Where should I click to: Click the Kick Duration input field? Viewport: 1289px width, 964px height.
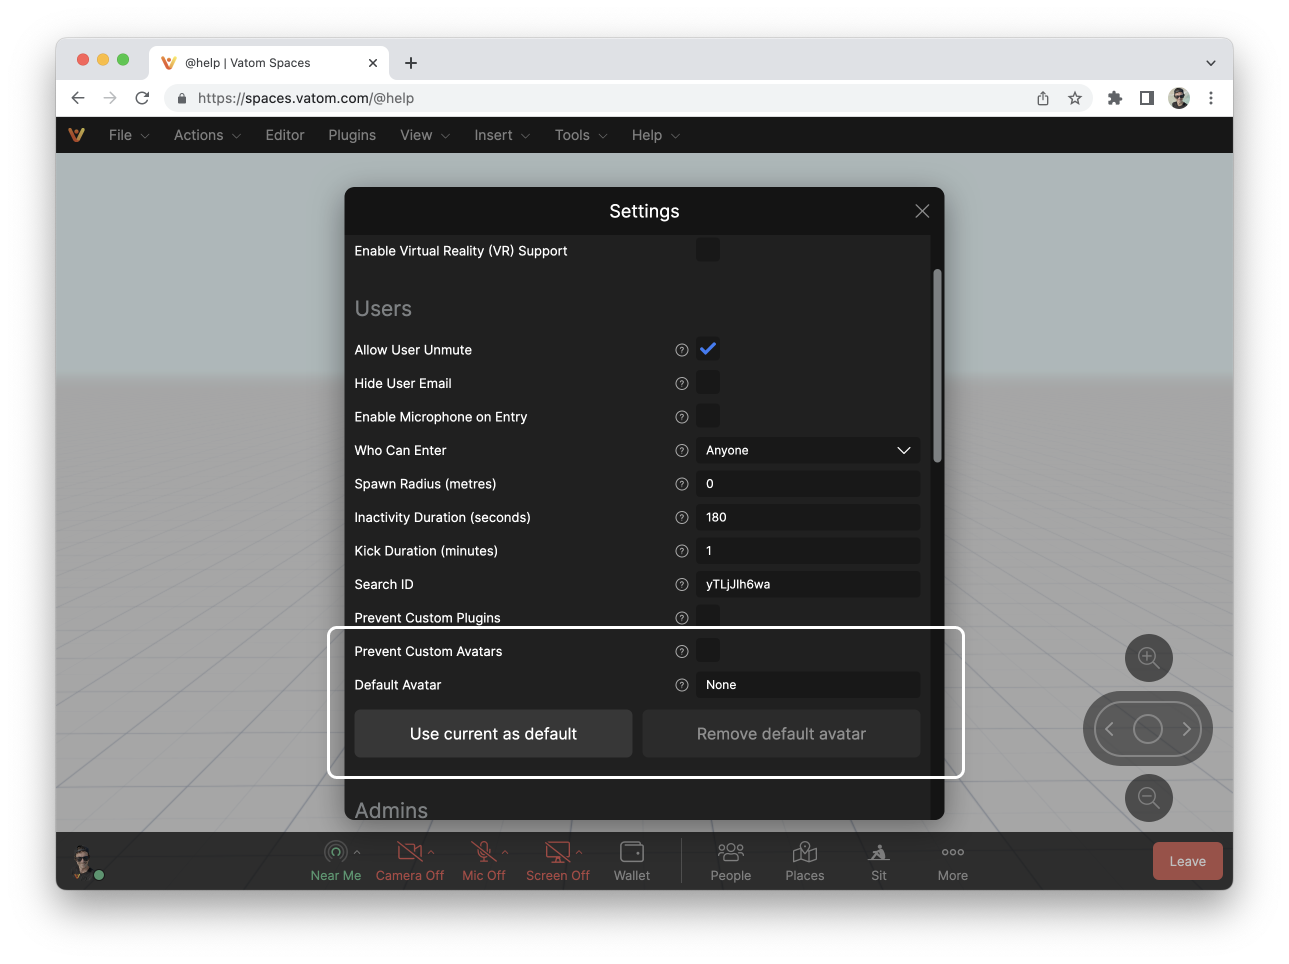808,551
